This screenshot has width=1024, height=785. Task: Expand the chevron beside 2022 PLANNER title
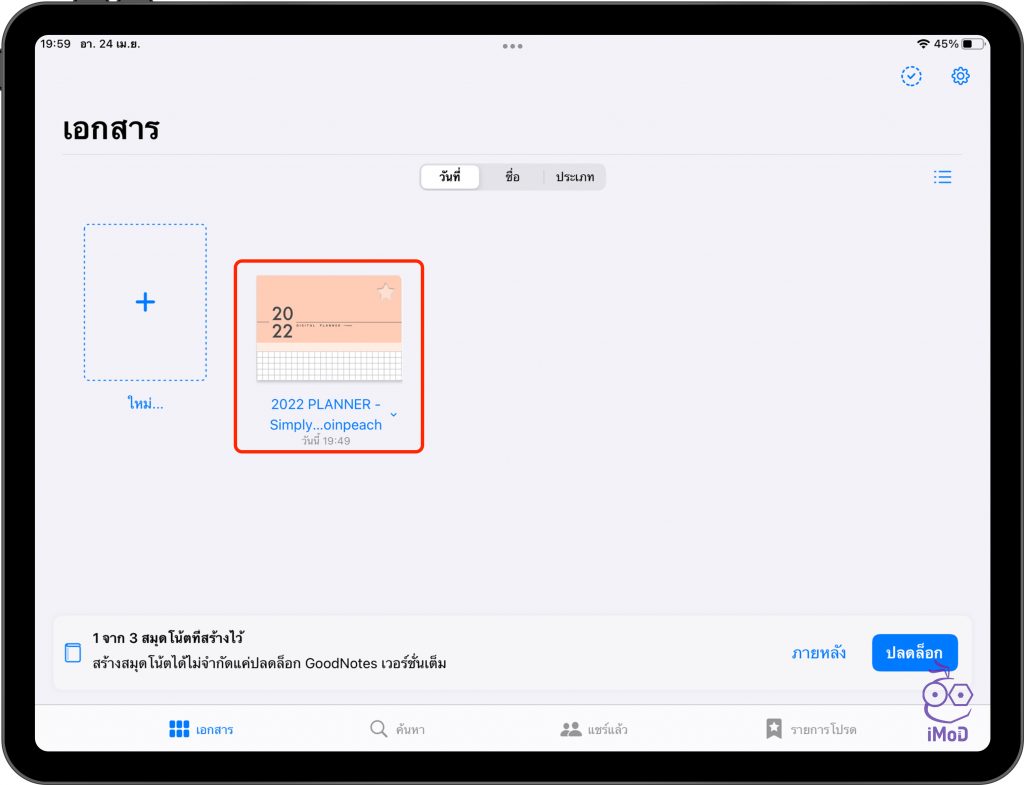393,414
